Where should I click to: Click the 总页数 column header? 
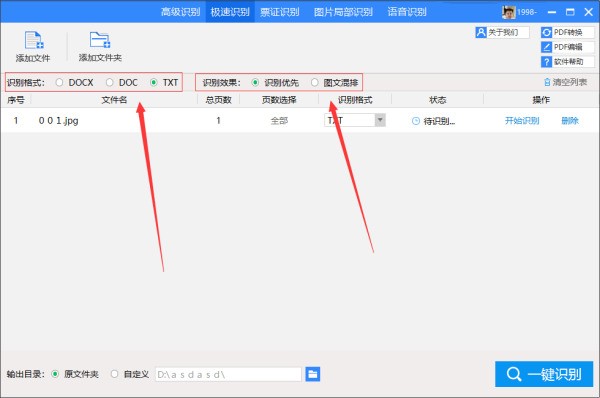(218, 100)
